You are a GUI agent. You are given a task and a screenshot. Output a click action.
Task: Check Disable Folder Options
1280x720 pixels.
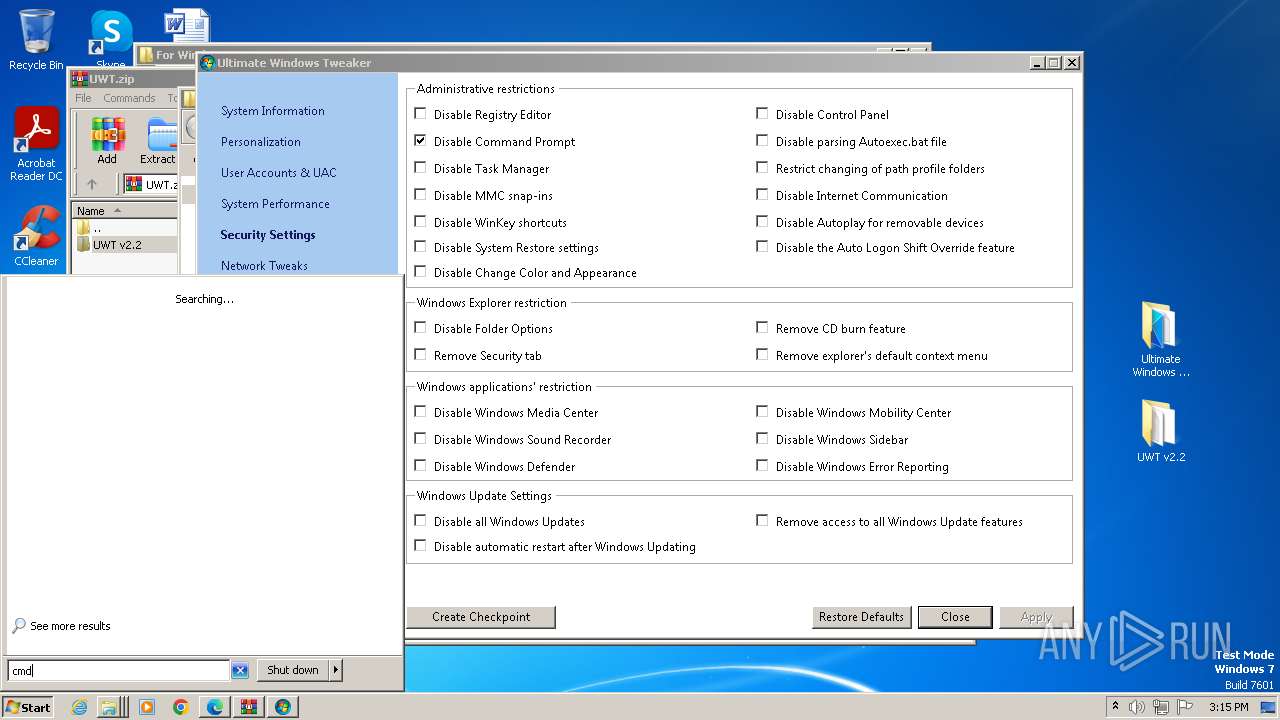click(x=420, y=328)
